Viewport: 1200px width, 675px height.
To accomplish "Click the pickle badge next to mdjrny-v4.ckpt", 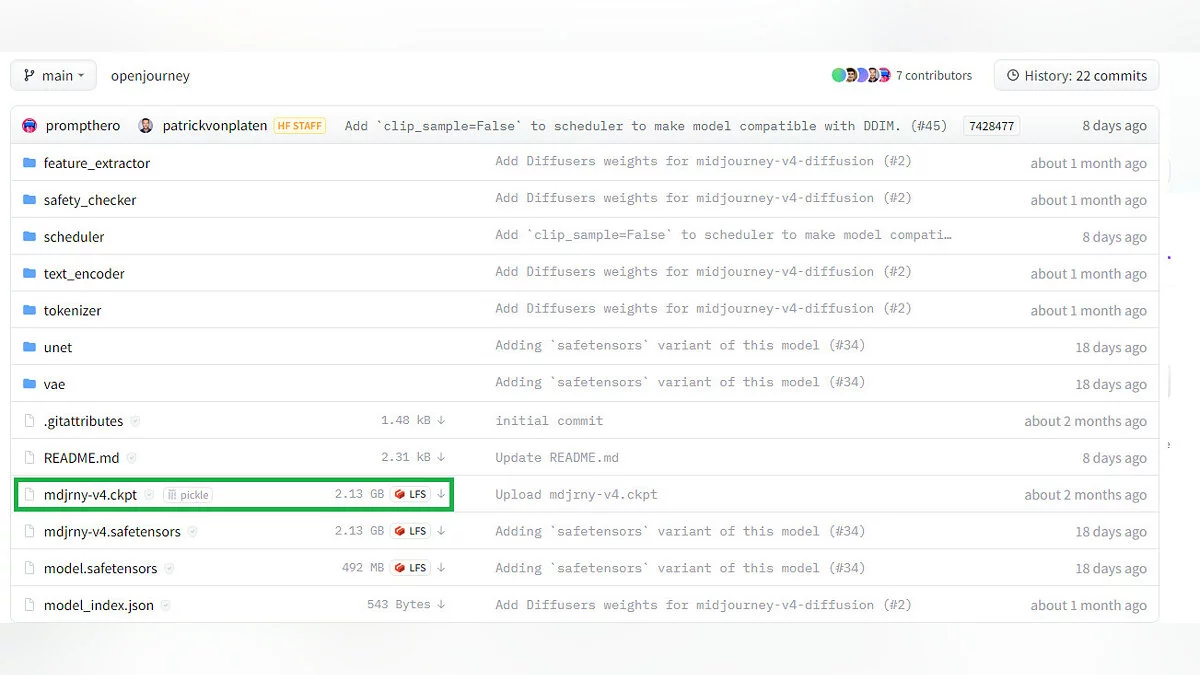I will (x=188, y=495).
